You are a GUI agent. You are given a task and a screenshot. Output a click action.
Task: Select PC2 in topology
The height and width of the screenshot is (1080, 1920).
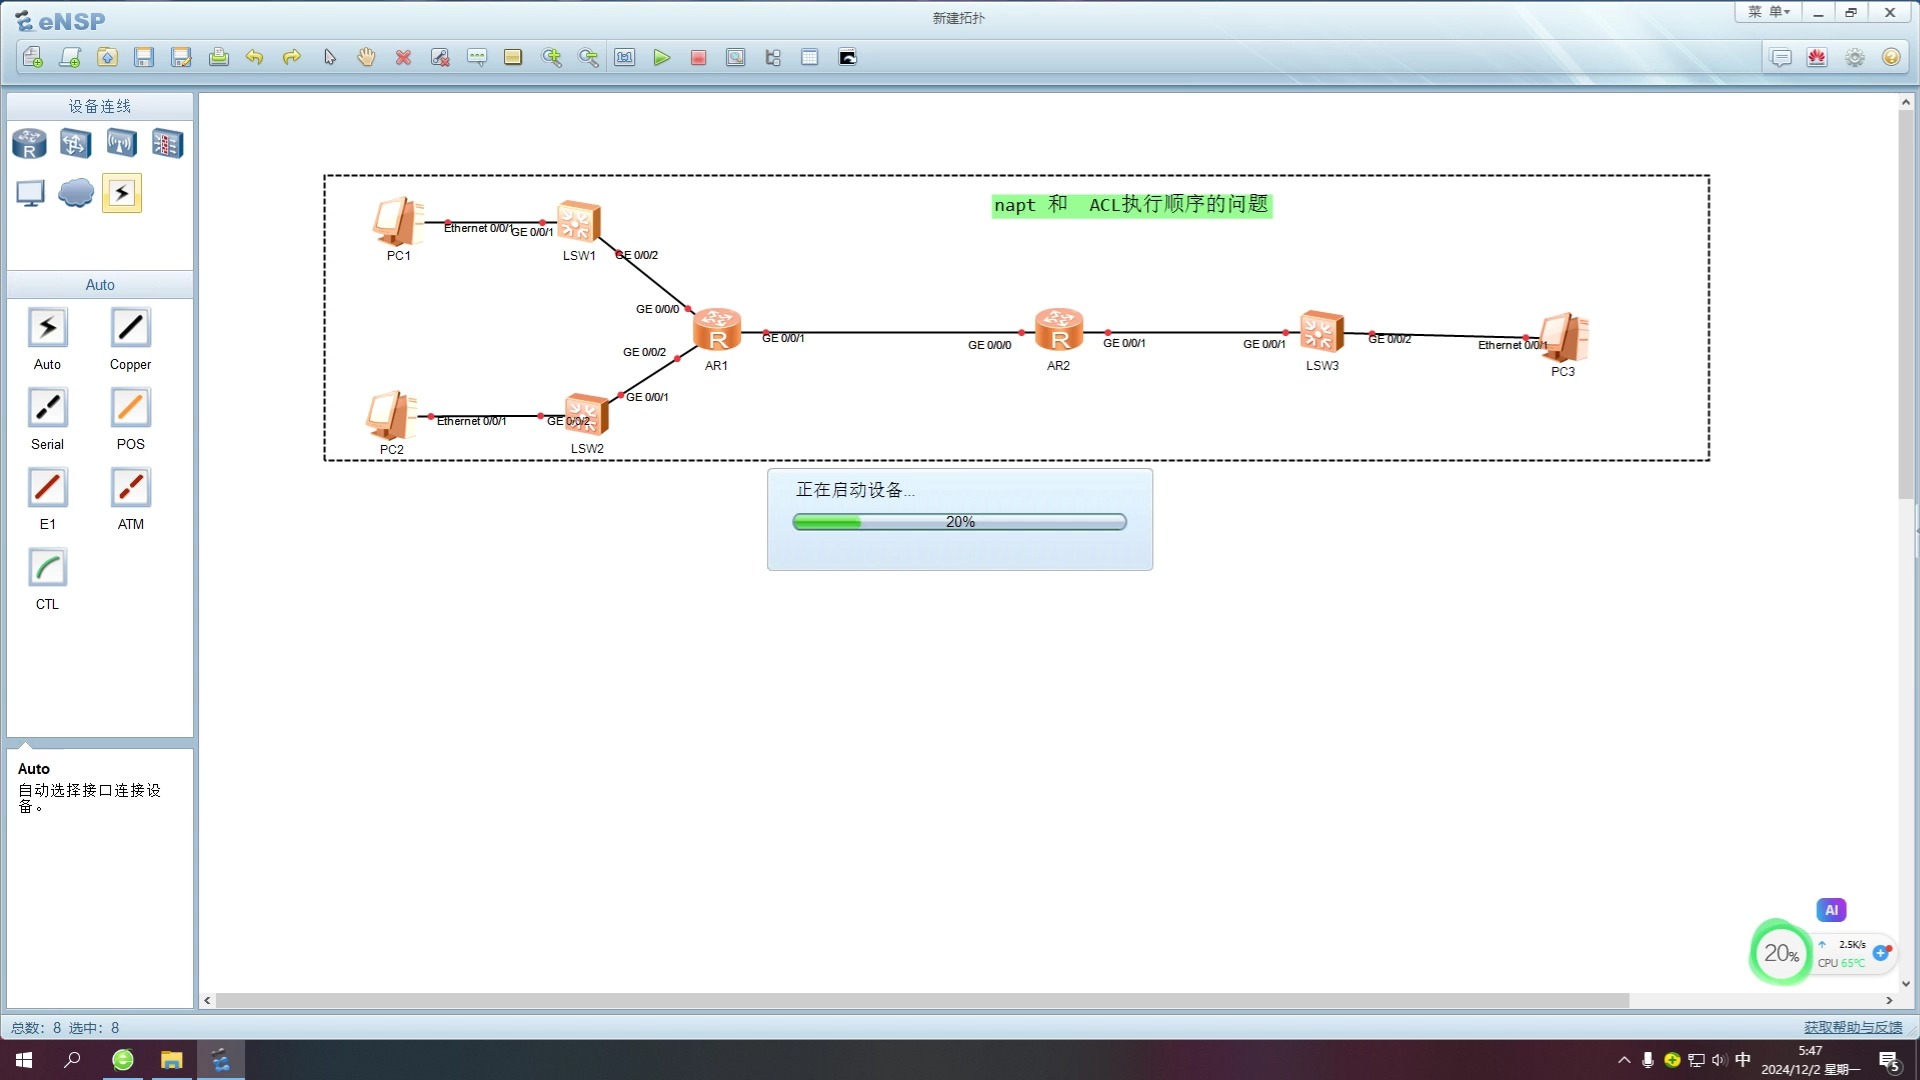click(391, 415)
